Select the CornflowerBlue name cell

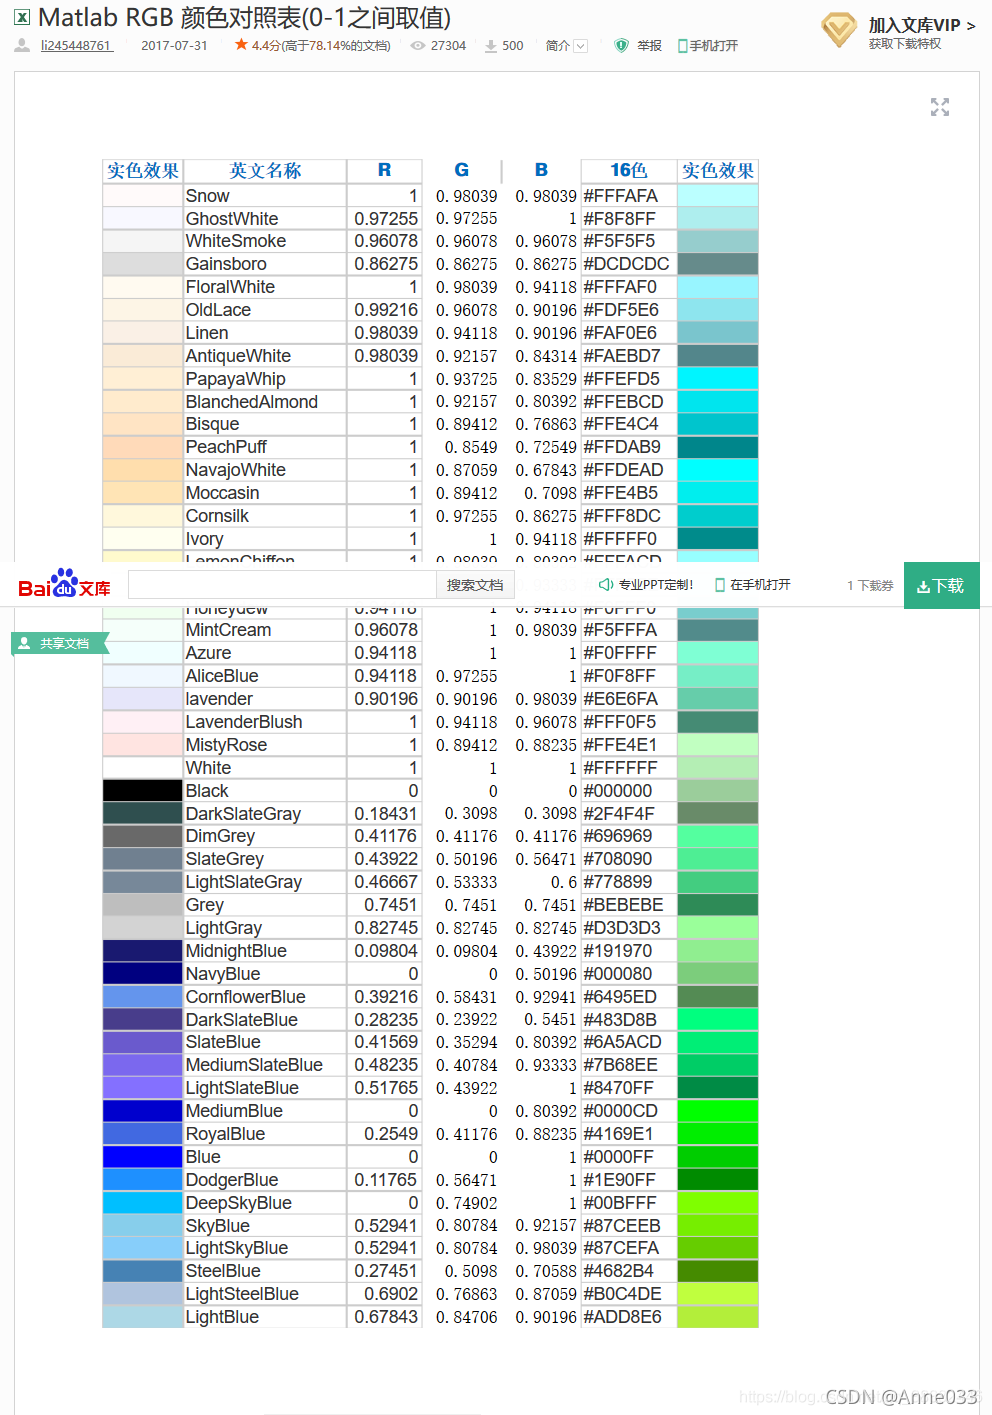[265, 996]
